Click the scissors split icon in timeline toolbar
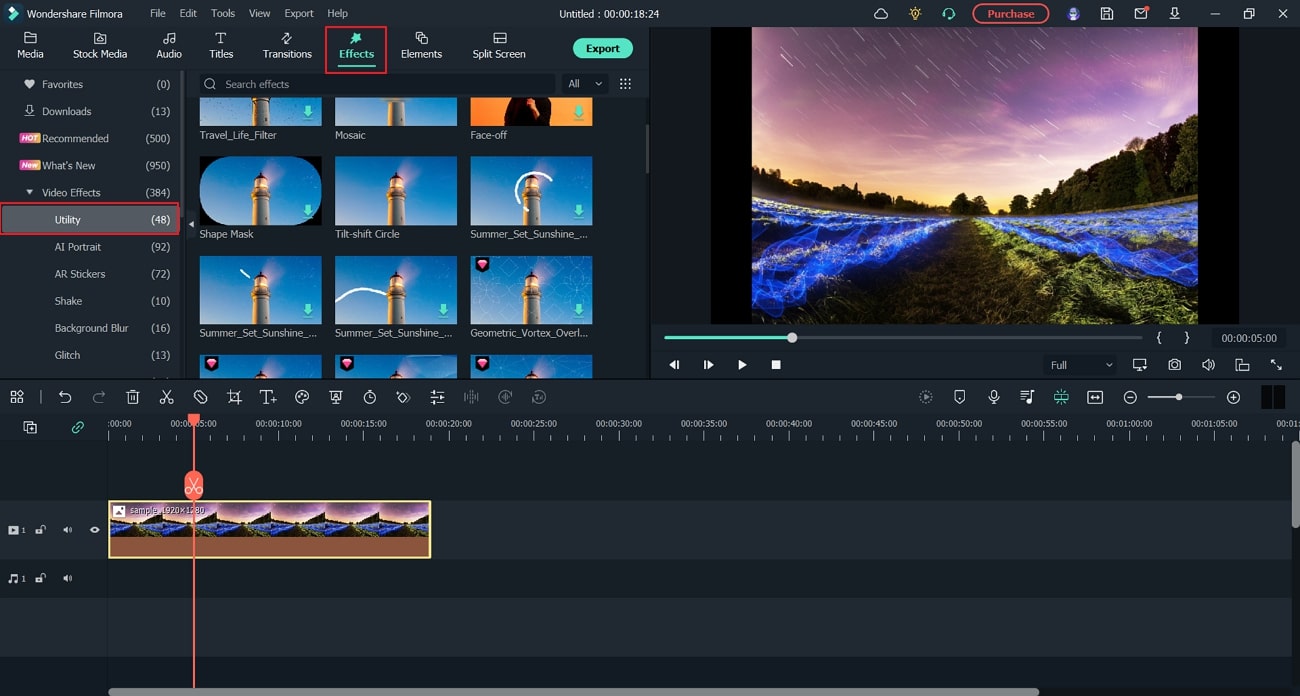Viewport: 1300px width, 696px height. click(x=166, y=397)
